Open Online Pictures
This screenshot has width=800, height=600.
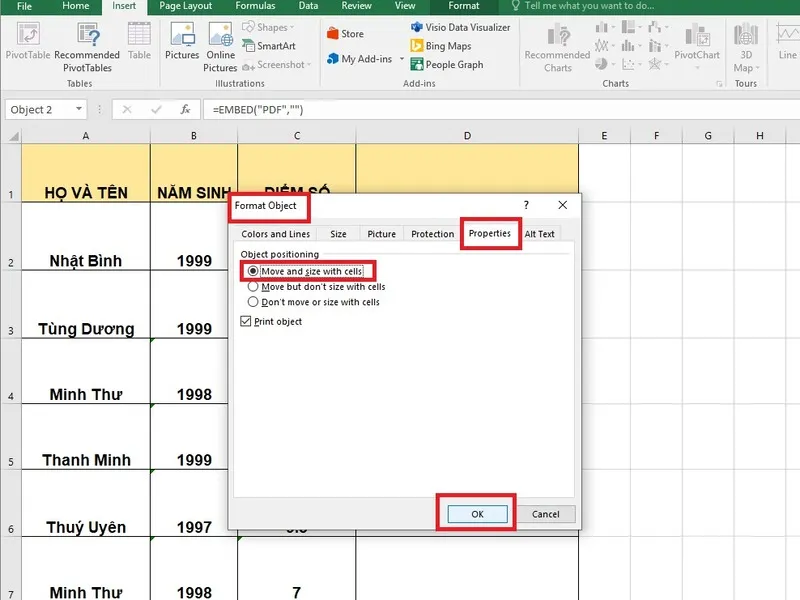pos(220,47)
